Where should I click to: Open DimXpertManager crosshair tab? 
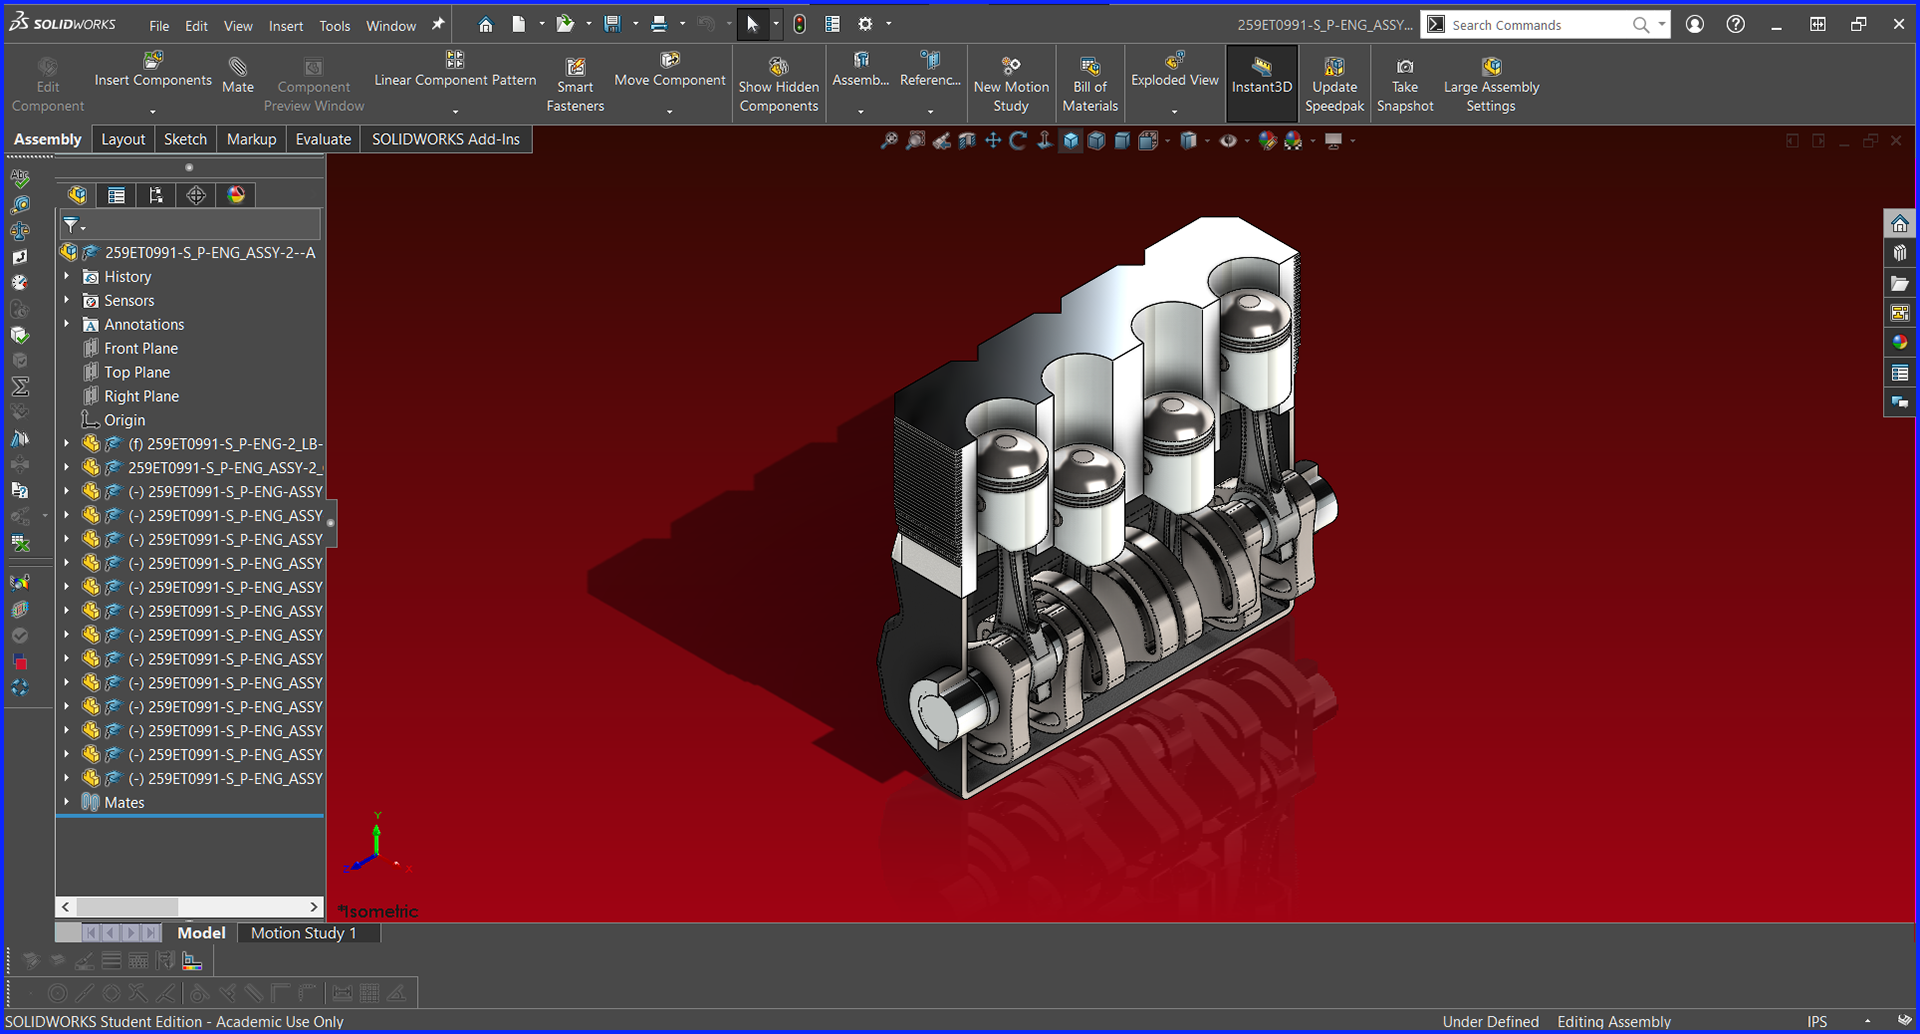[x=196, y=195]
